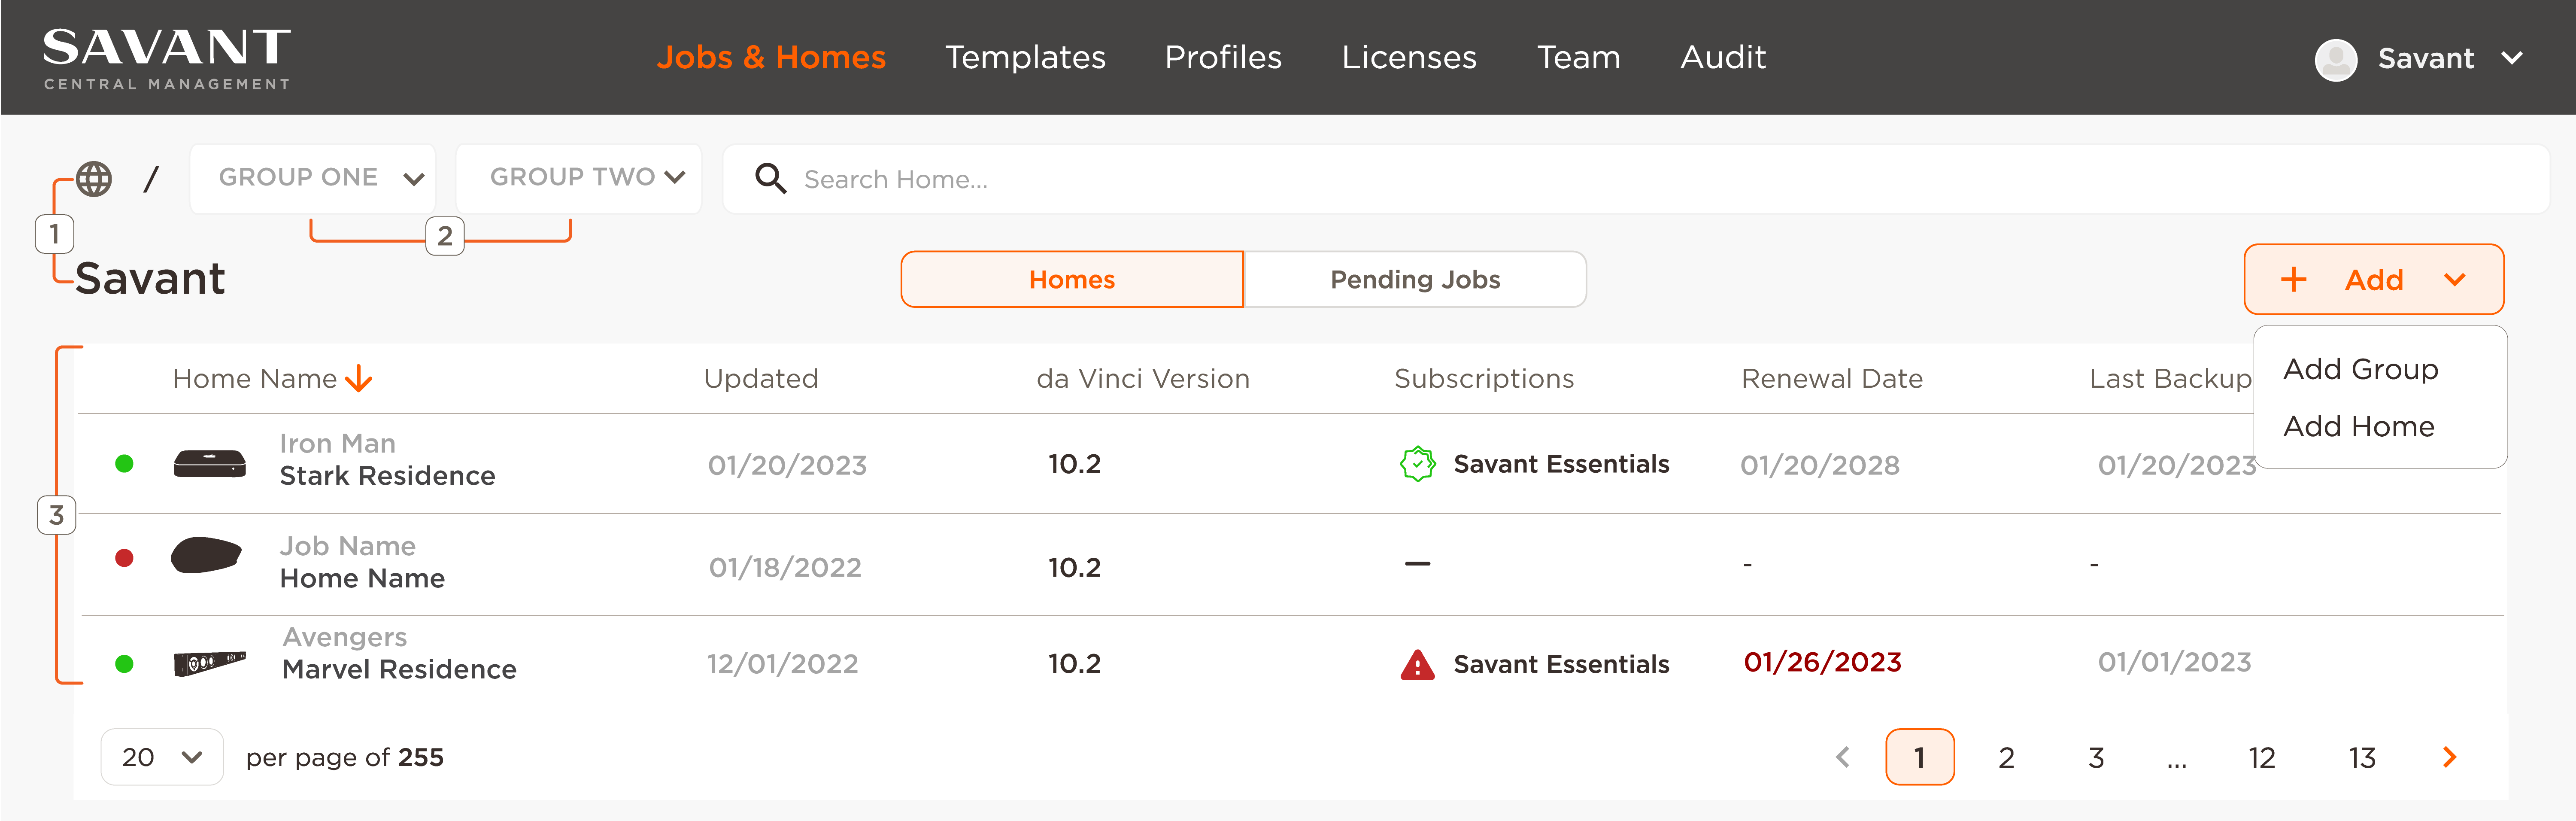
Task: Click the Marvel Residence soundbar device icon
Action: pos(209,663)
